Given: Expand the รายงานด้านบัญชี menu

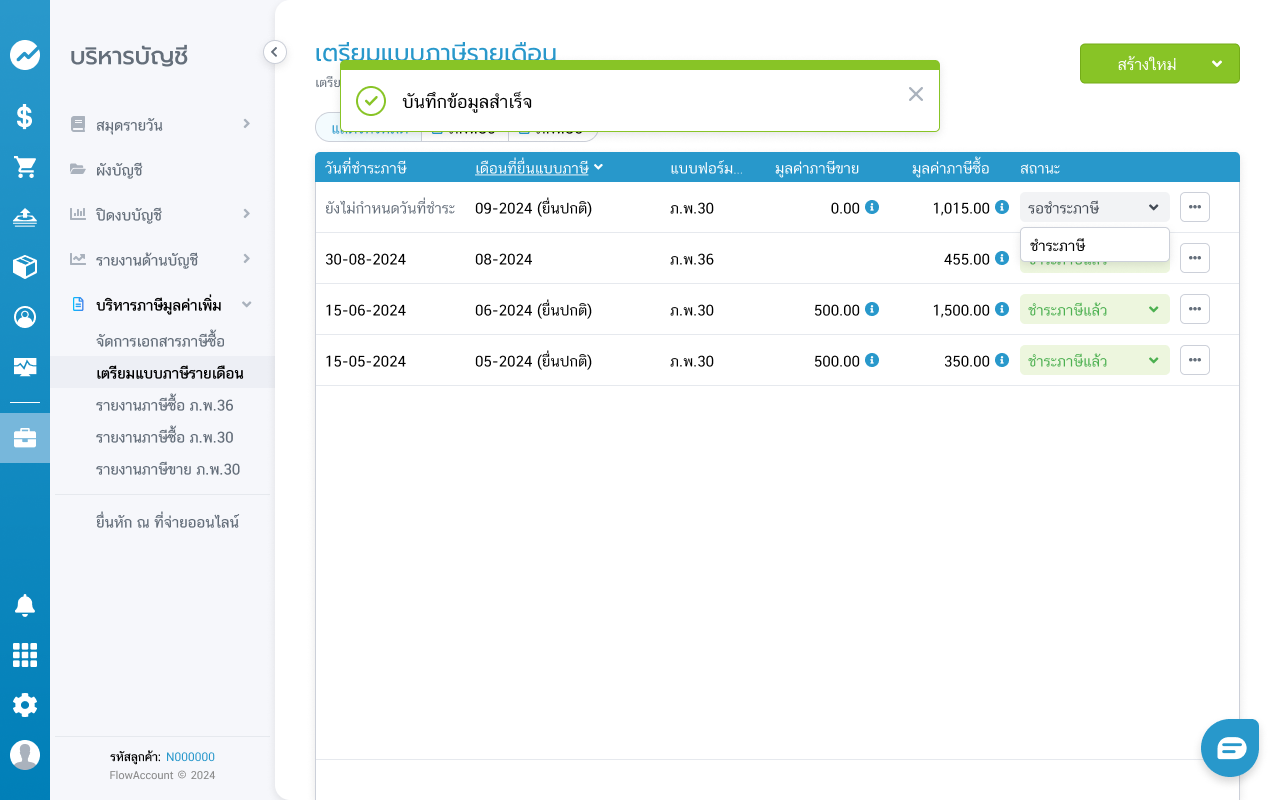Looking at the screenshot, I should point(160,259).
